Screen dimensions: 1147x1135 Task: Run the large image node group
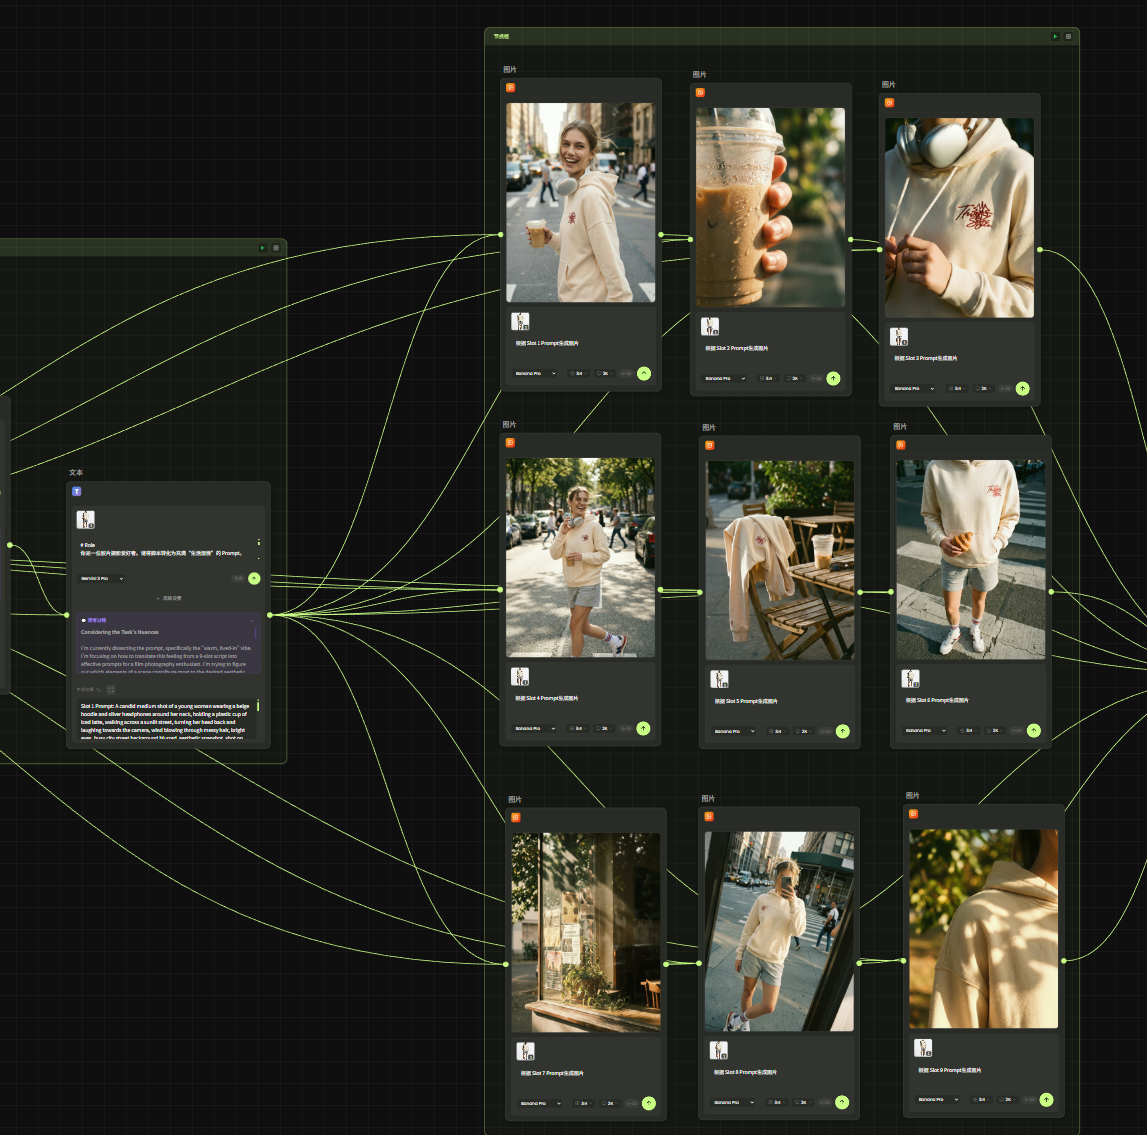(x=1054, y=36)
